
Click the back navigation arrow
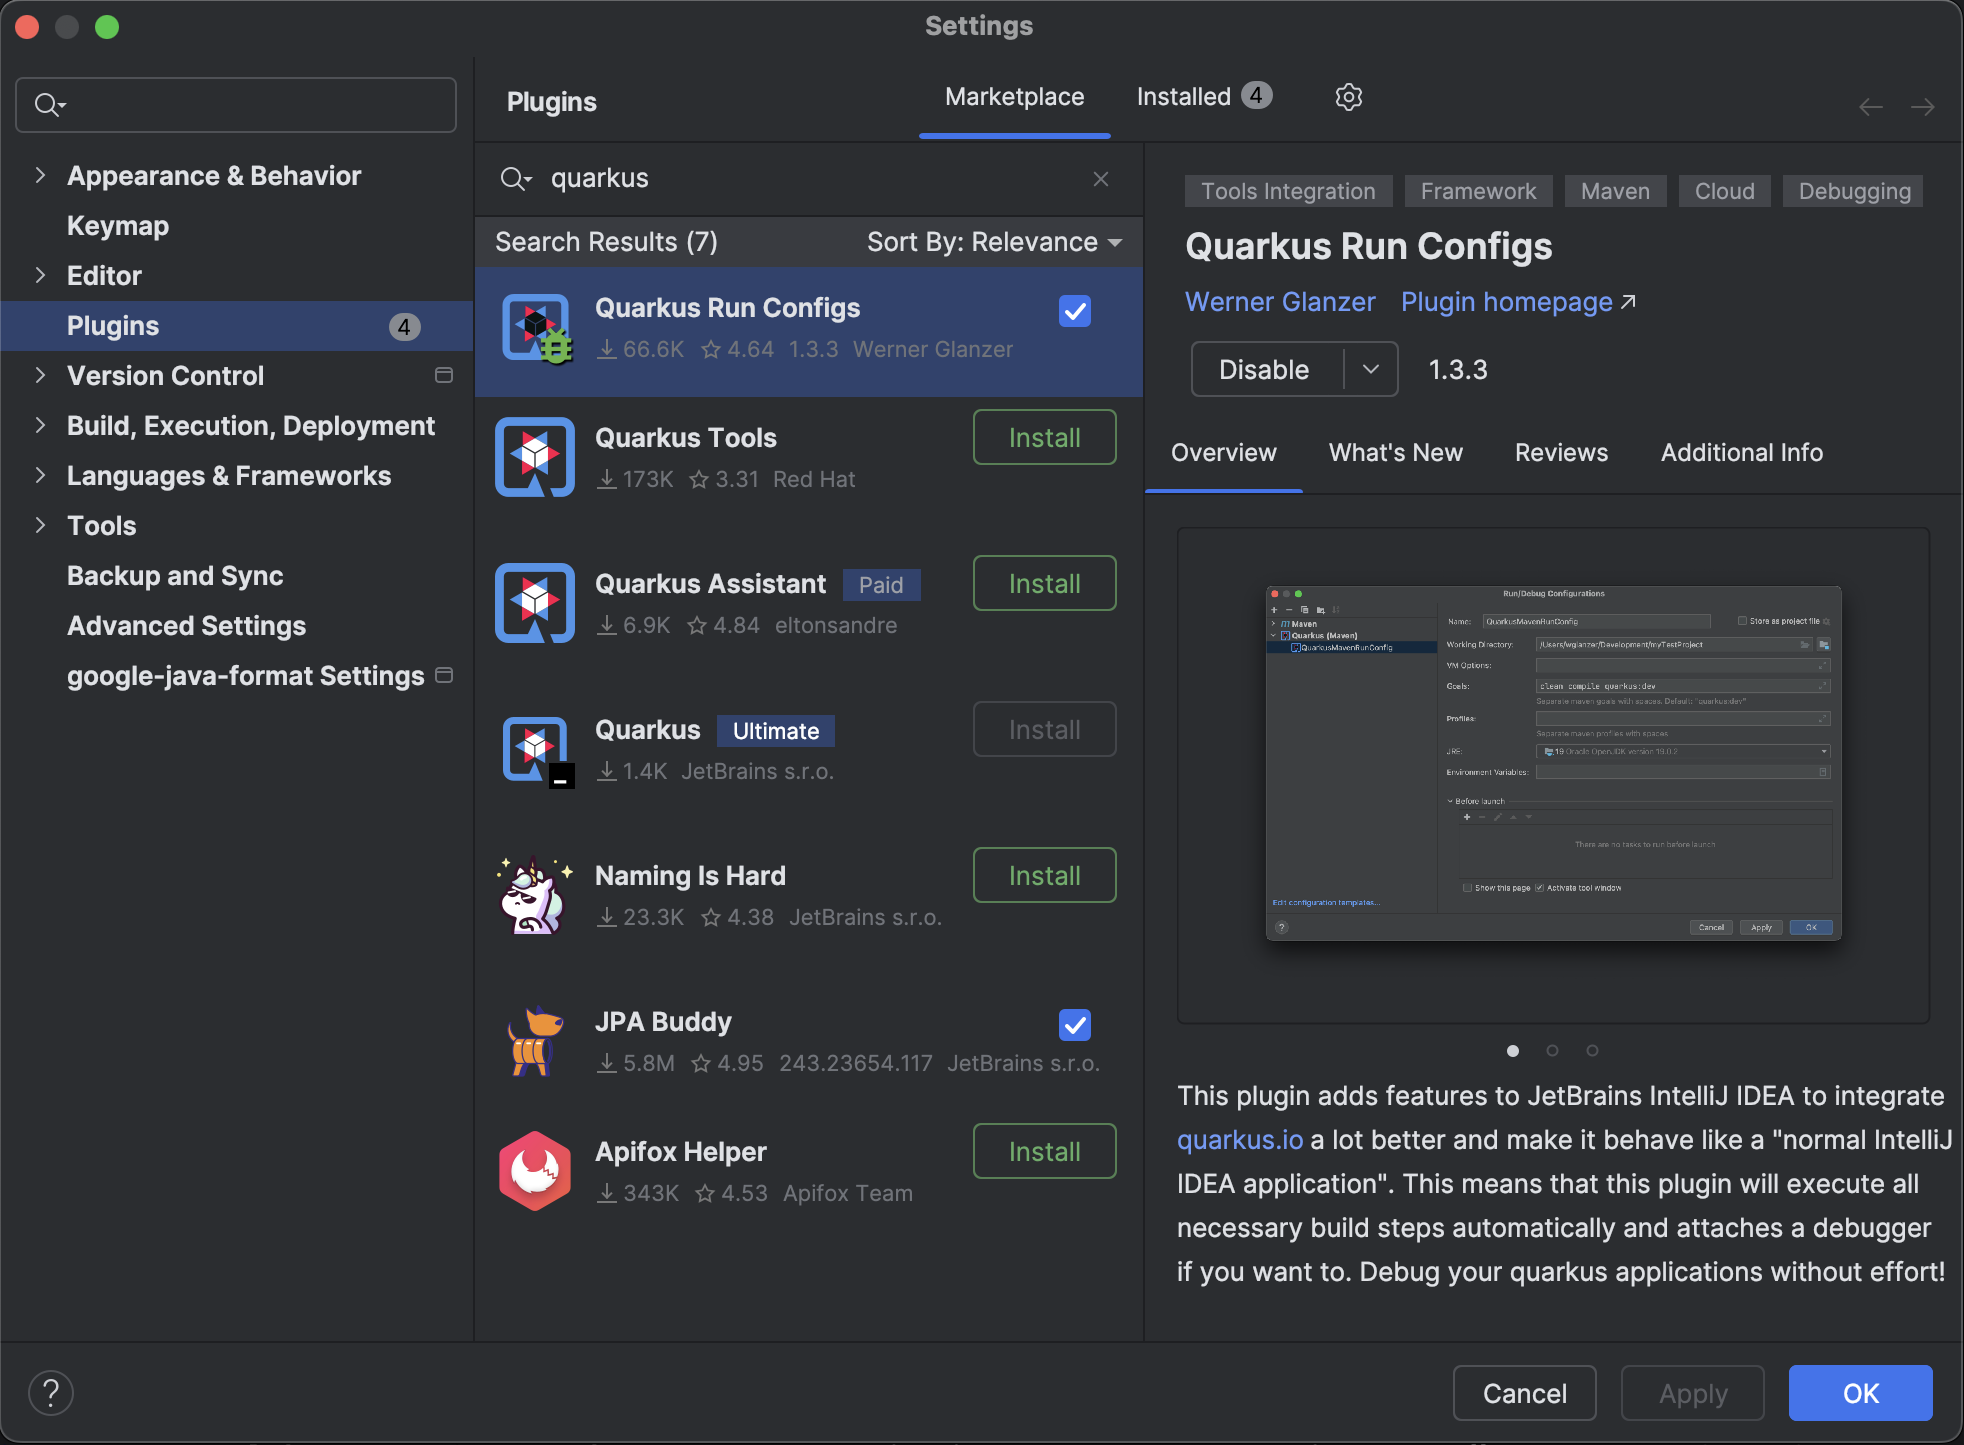coord(1870,107)
